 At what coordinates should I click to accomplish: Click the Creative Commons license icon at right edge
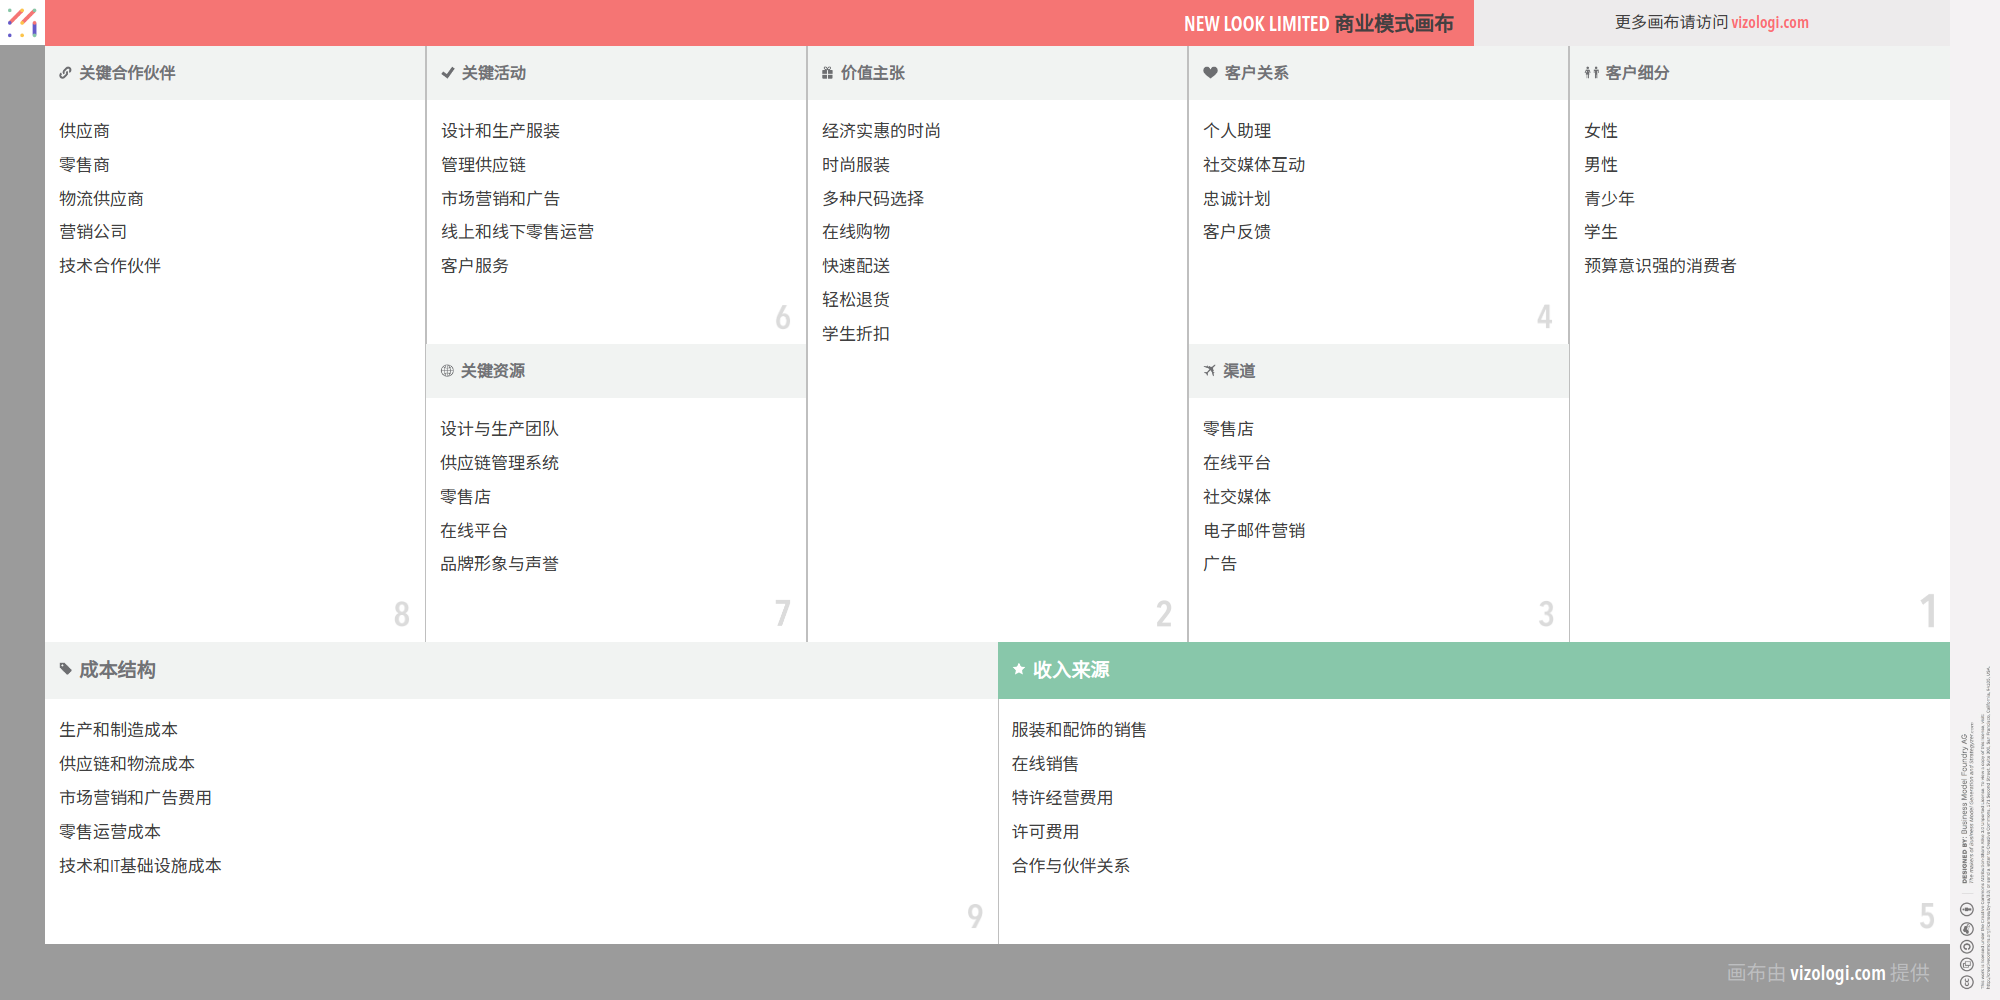[x=1966, y=947]
